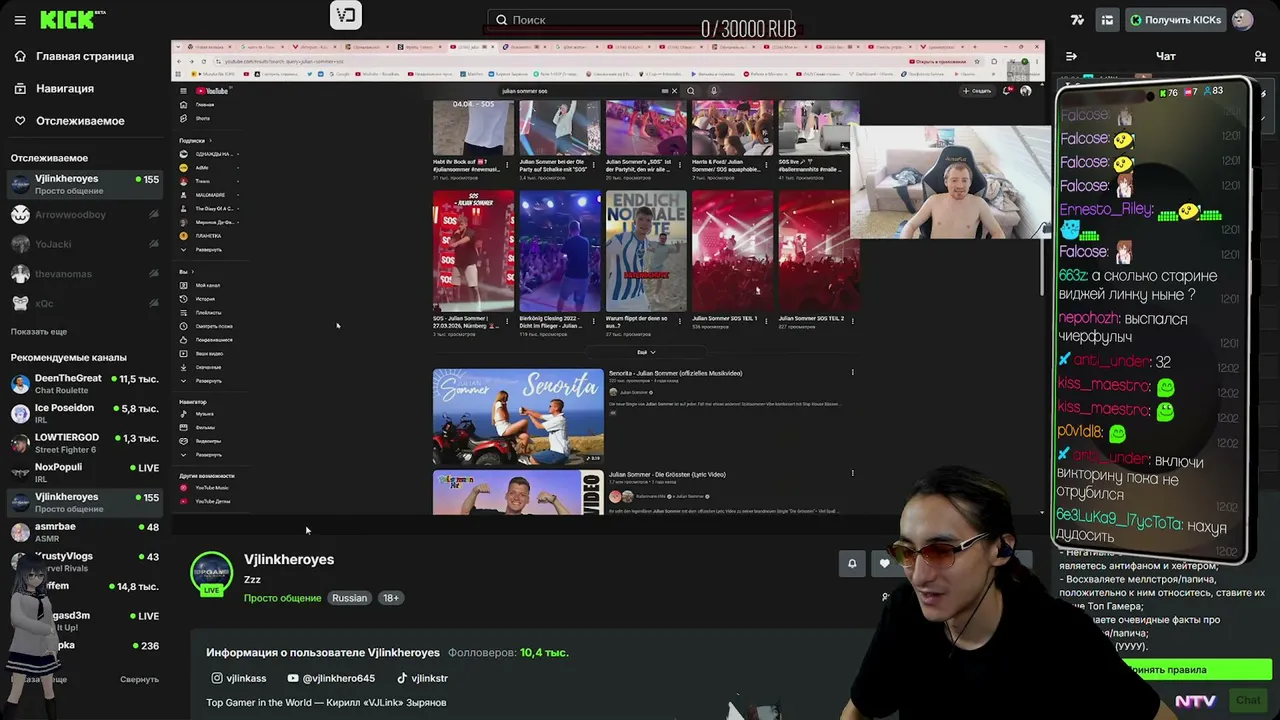Open chat users list icon

pos(1260,56)
